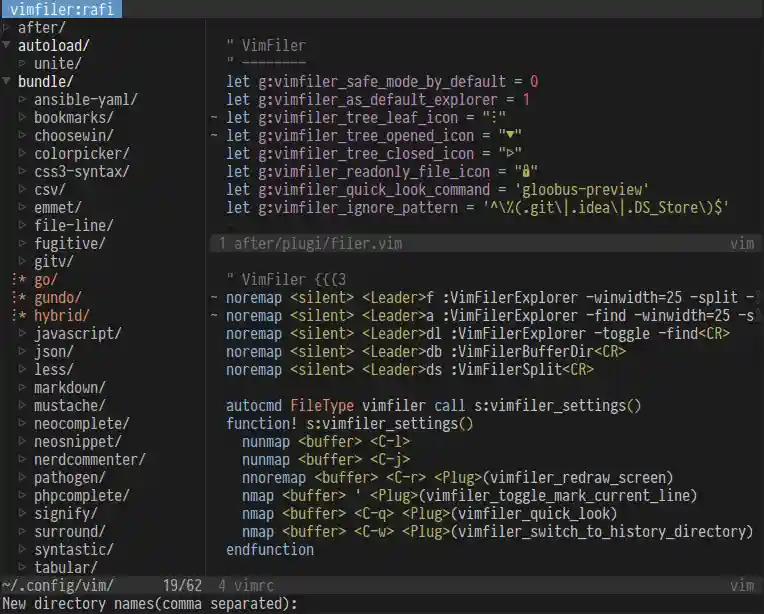The image size is (764, 614).
Task: Expand the css3-syntax/ folder arrow
Action: coord(22,171)
